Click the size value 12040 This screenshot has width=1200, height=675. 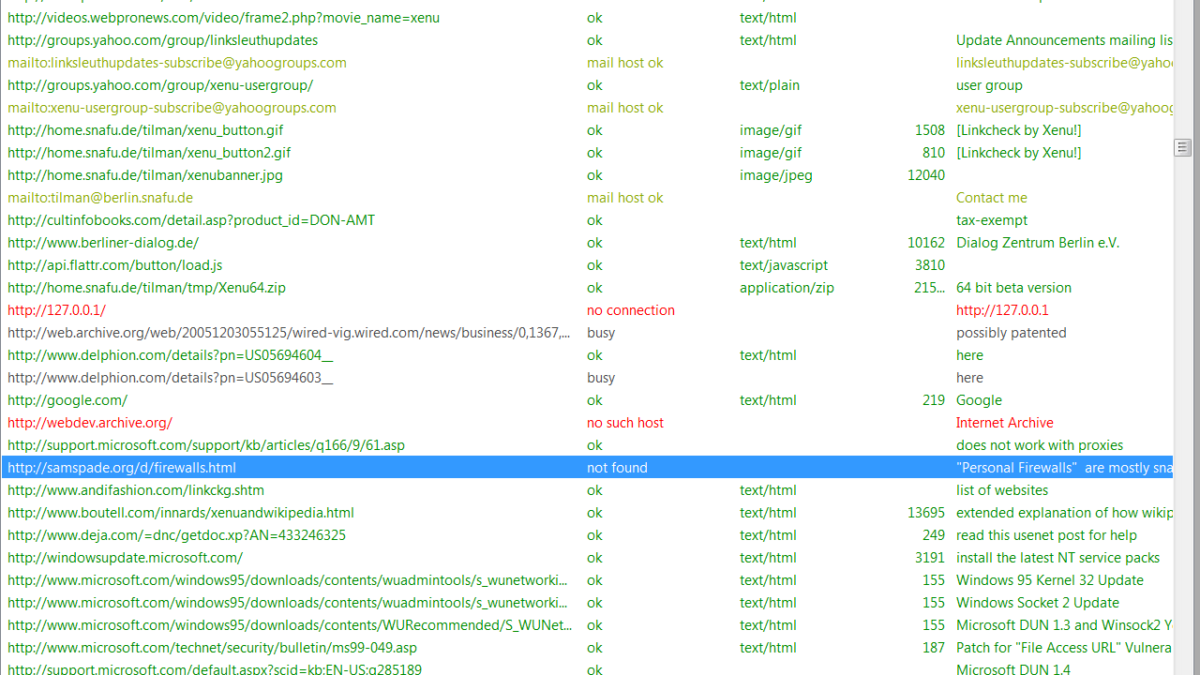pos(926,175)
